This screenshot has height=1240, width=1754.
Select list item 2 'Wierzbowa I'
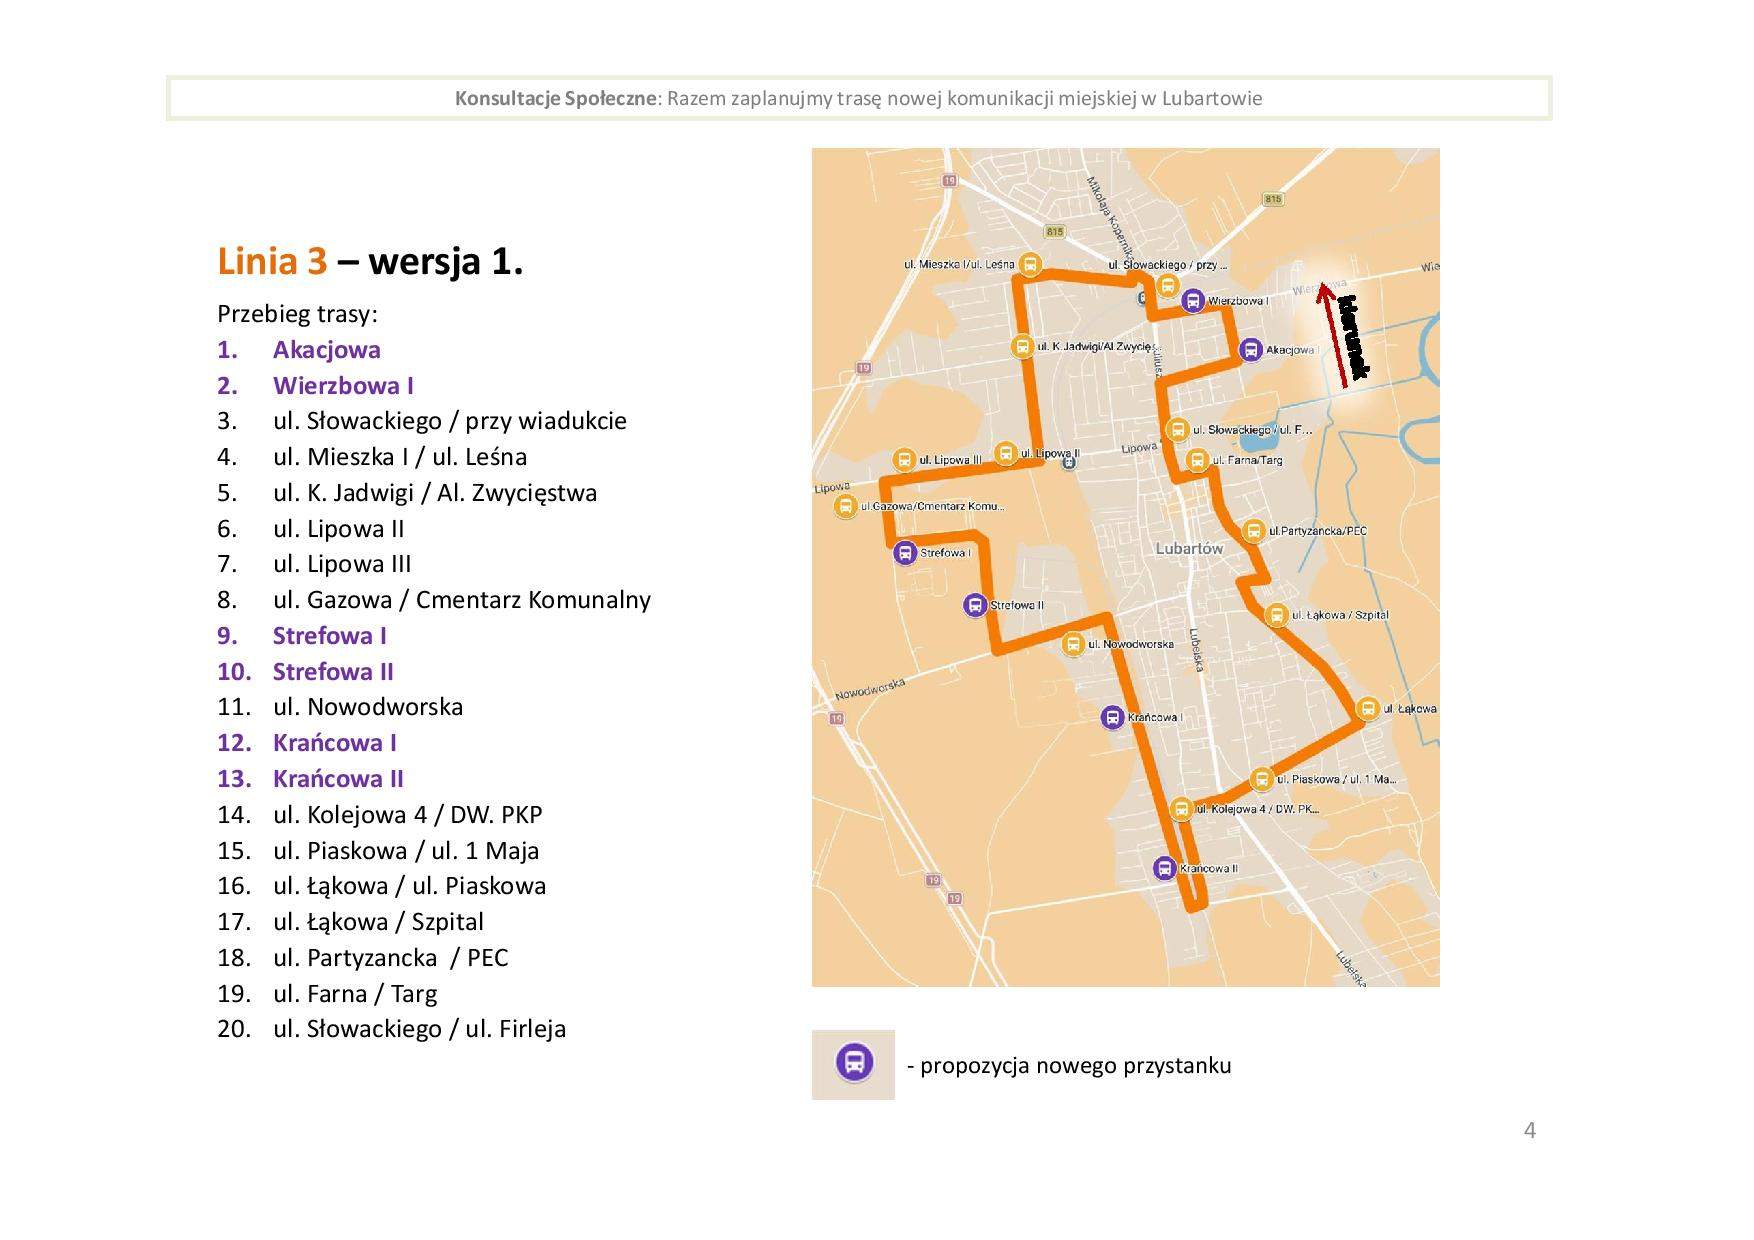tap(315, 386)
